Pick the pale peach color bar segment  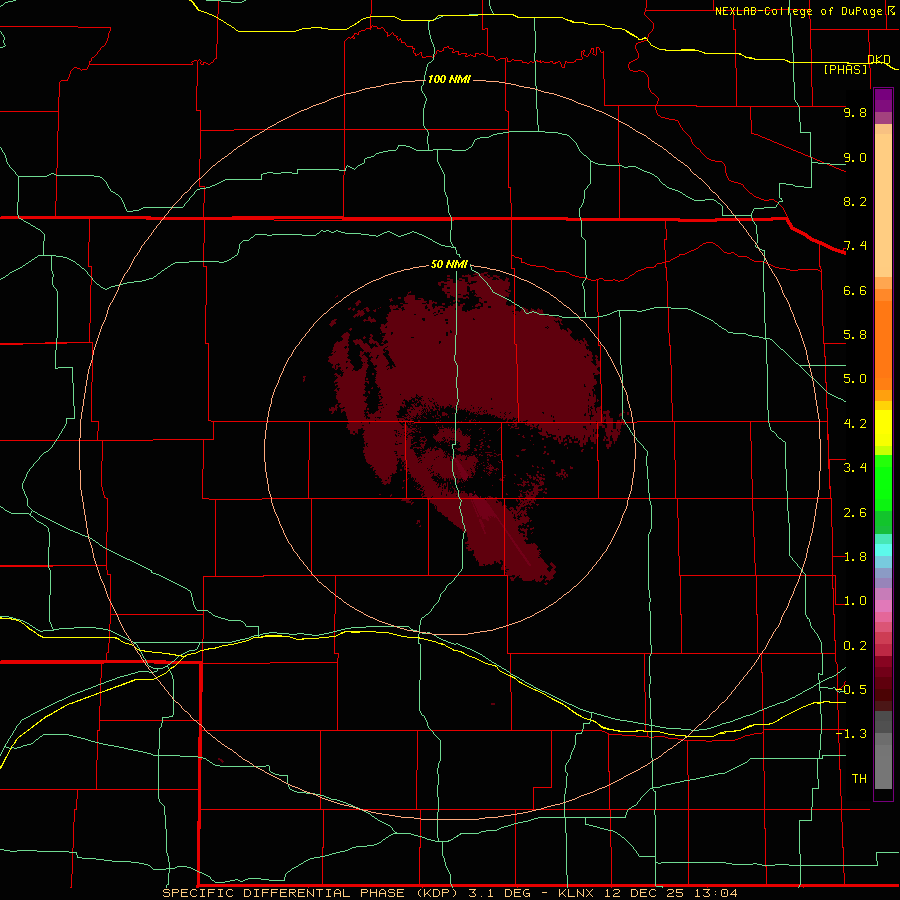[883, 205]
